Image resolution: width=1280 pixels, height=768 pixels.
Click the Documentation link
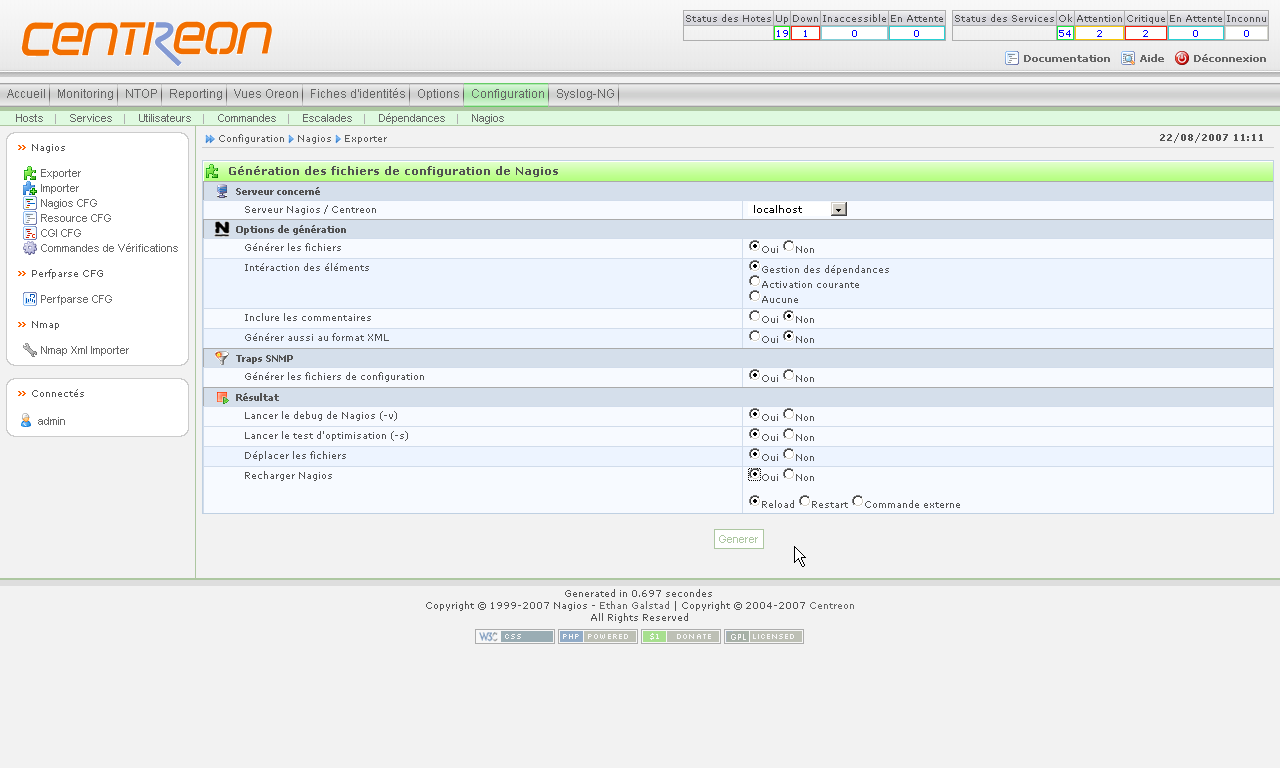click(x=1066, y=58)
